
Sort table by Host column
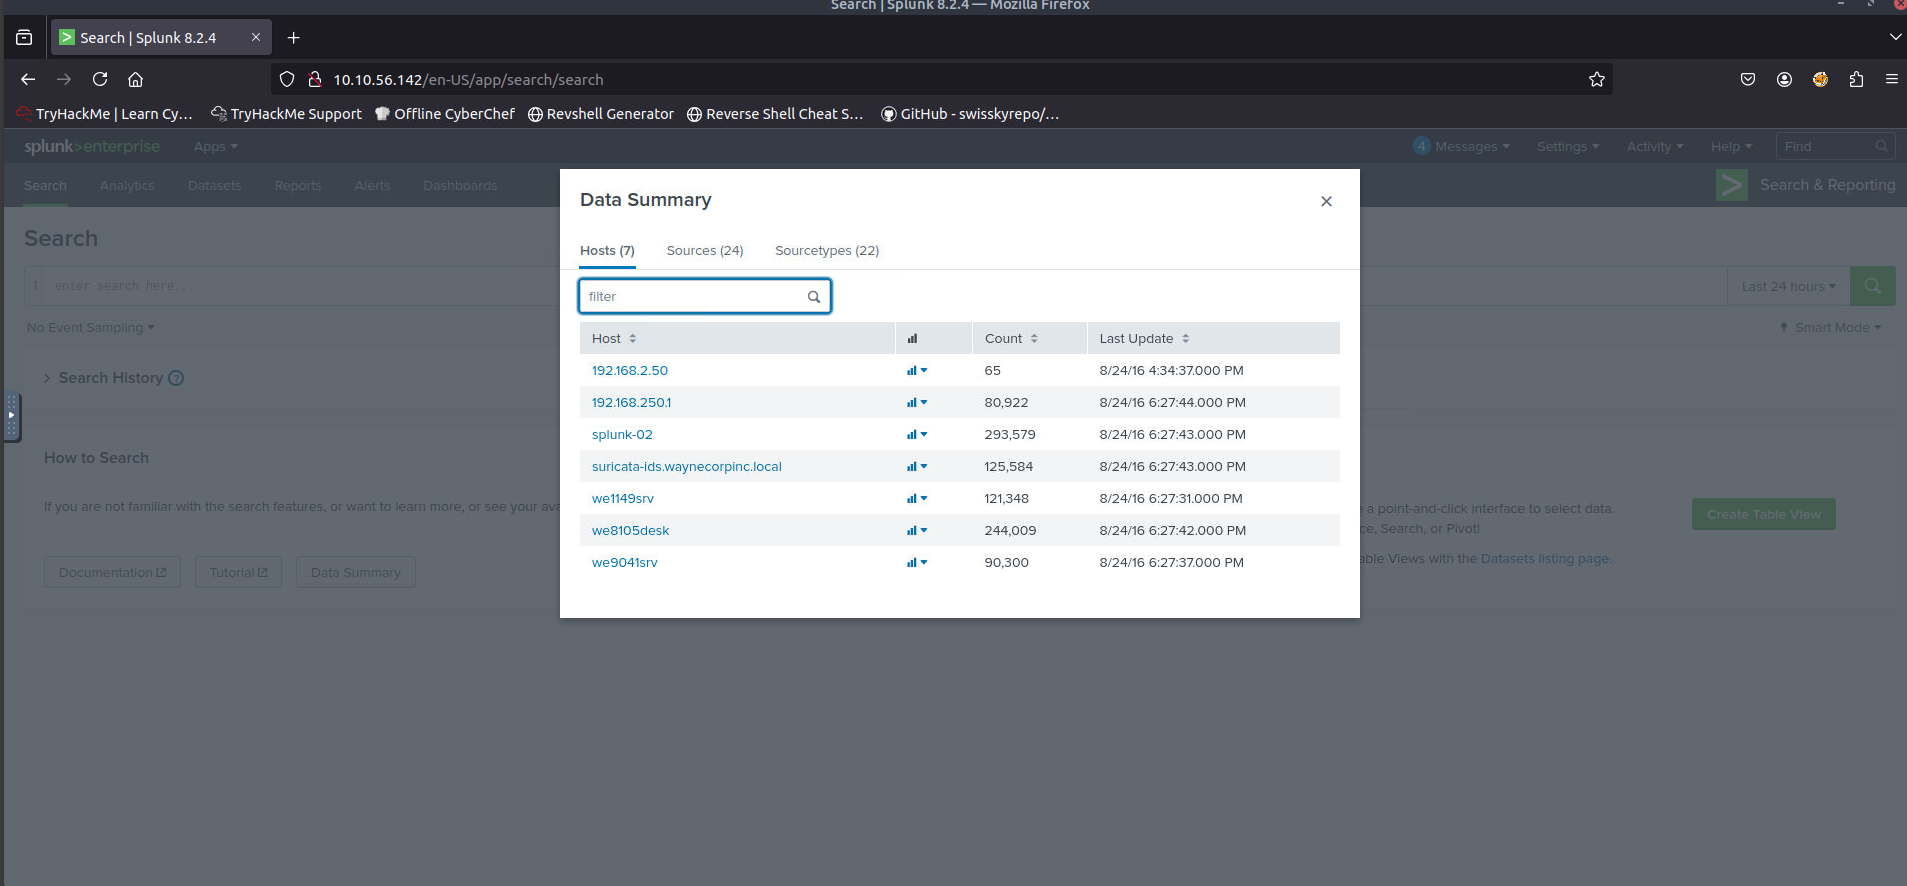click(614, 339)
